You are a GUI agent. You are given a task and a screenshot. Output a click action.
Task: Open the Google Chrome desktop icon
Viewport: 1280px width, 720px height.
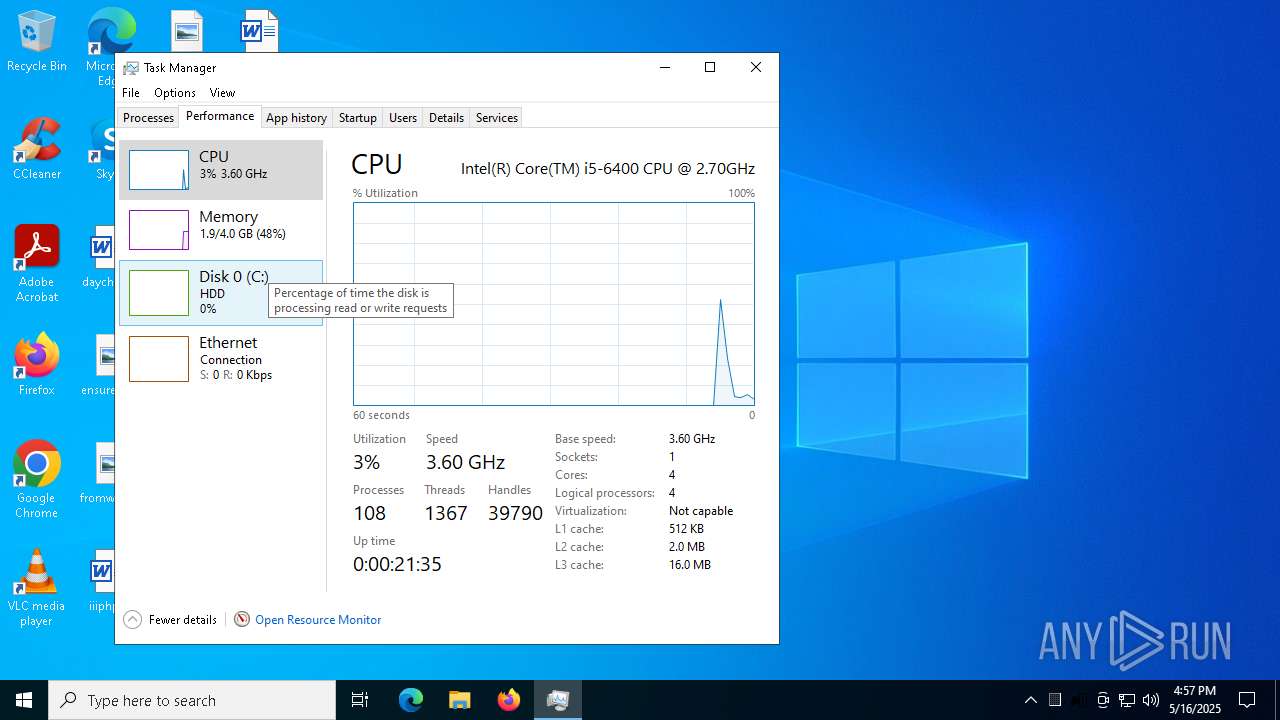click(x=37, y=480)
